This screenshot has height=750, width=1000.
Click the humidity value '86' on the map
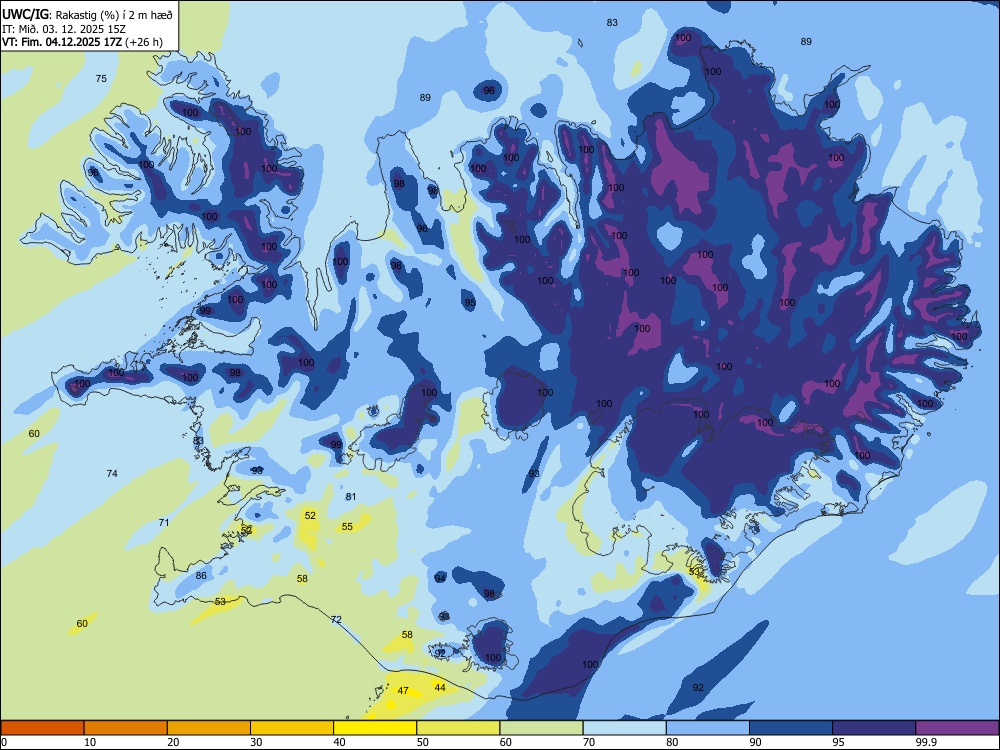(x=201, y=575)
